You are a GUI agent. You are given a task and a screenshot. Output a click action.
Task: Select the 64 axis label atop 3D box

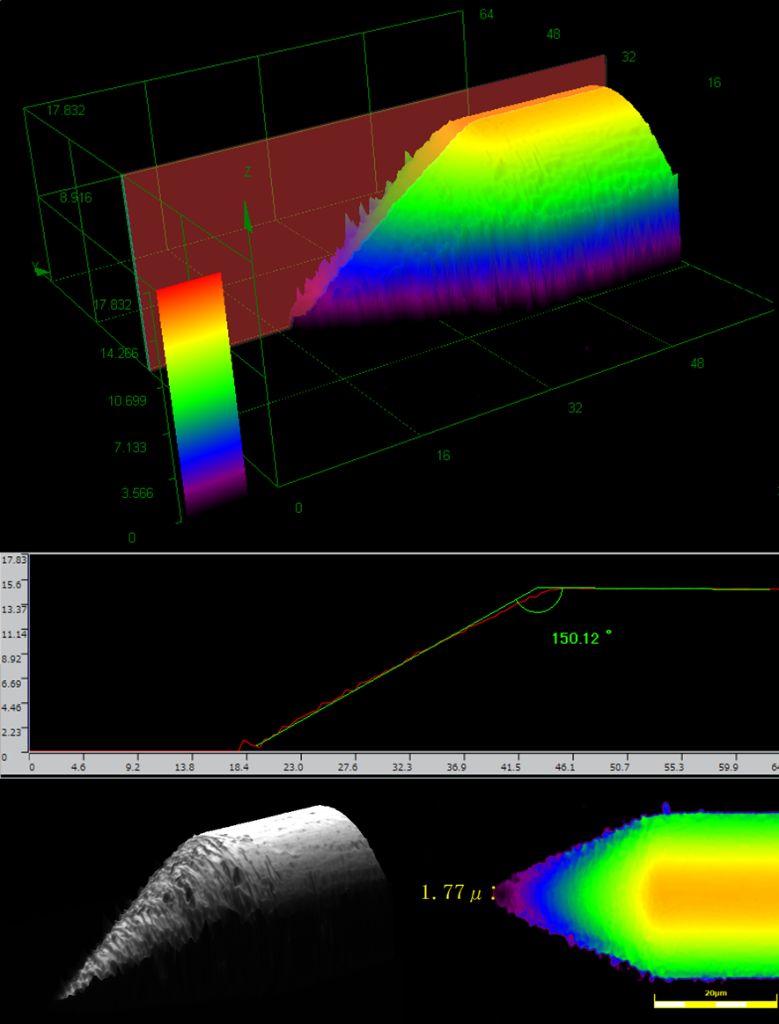pyautogui.click(x=486, y=14)
